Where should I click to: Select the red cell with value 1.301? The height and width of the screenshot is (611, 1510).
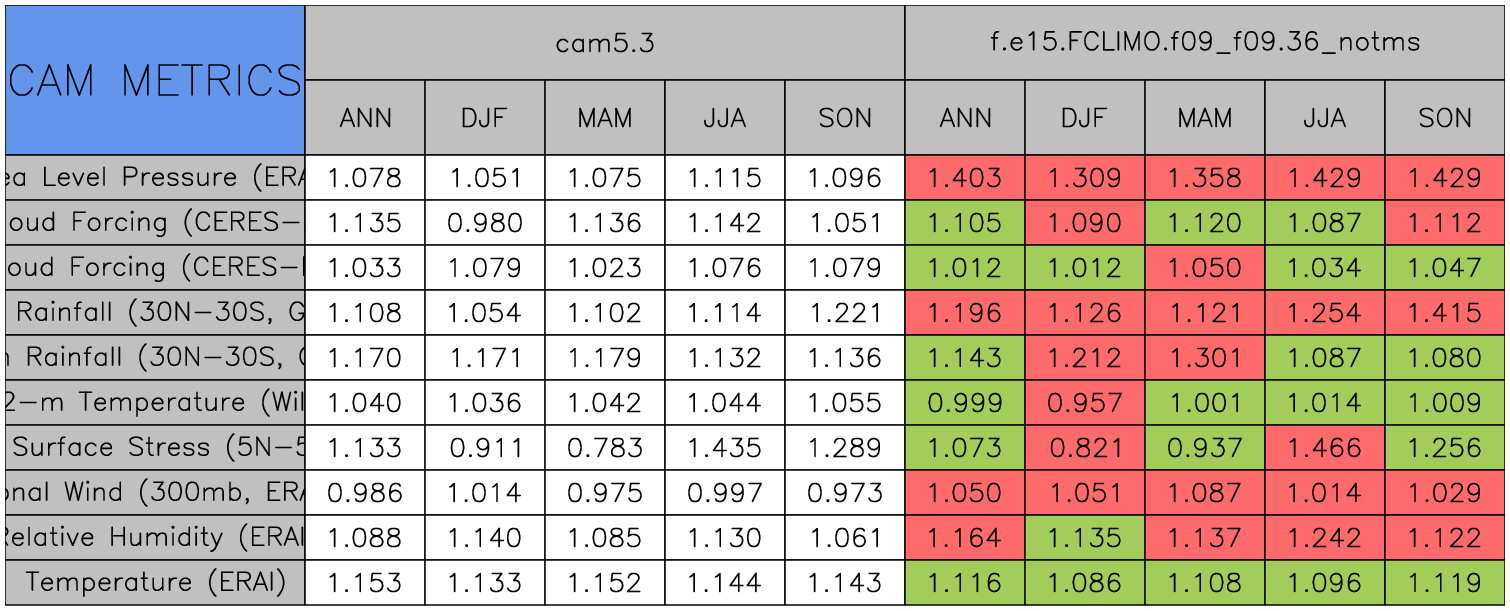point(1205,358)
